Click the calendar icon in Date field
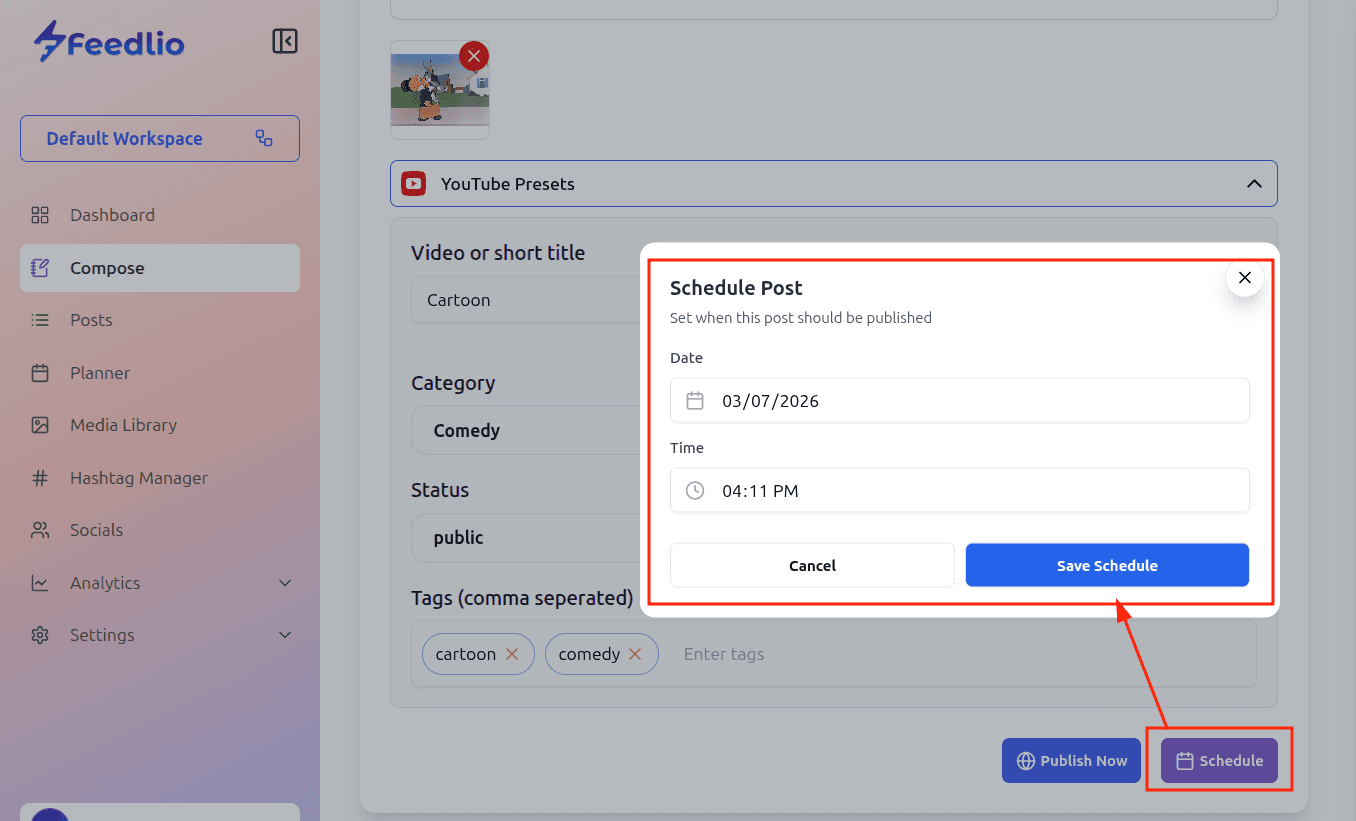 pos(695,401)
